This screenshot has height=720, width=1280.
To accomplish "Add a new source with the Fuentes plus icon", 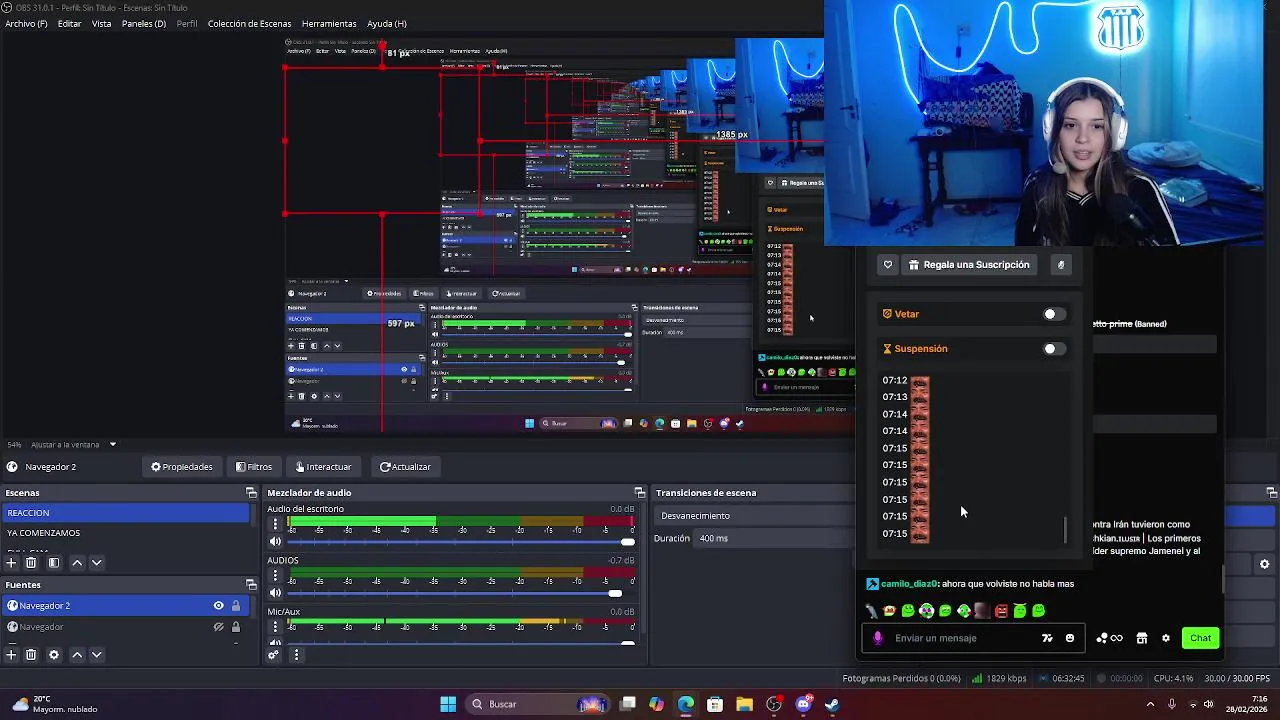I will click(11, 655).
